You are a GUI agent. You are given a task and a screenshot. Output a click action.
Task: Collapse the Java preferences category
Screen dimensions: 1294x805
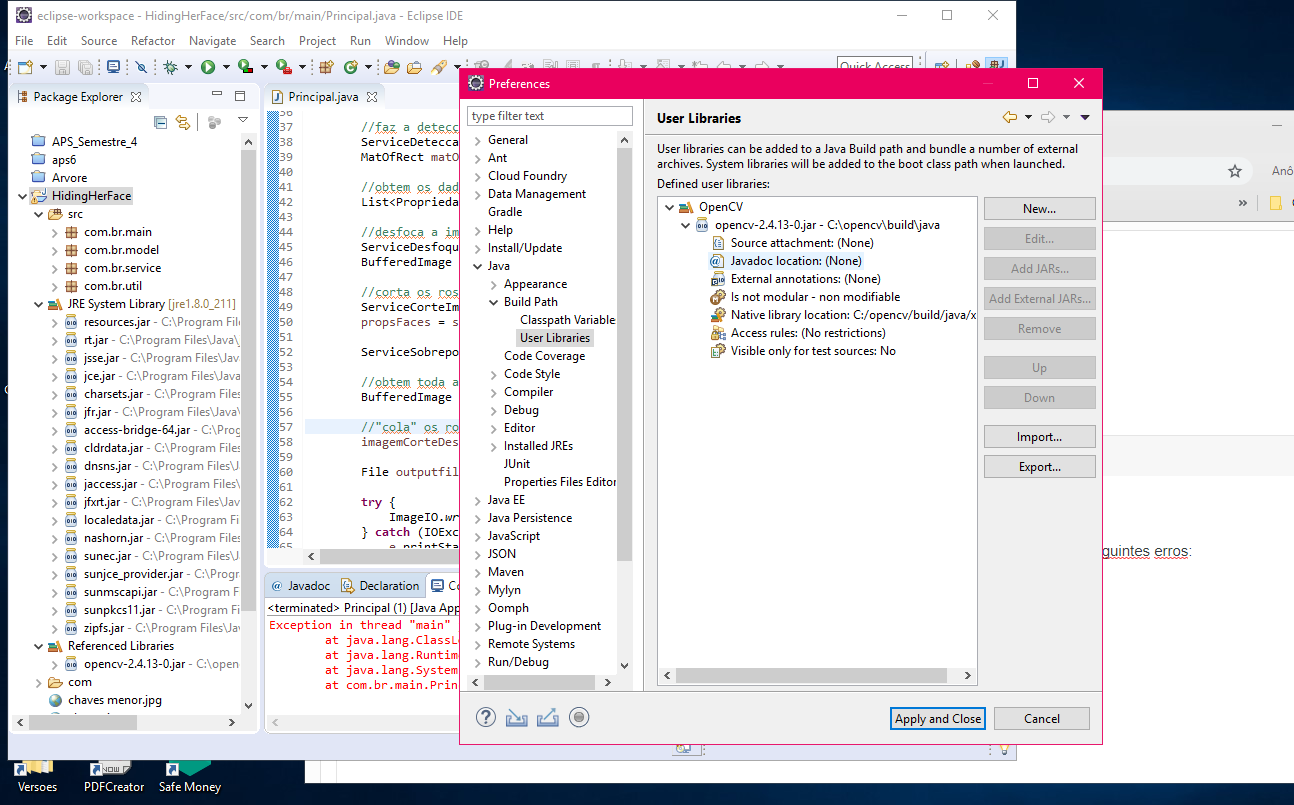[x=478, y=266]
